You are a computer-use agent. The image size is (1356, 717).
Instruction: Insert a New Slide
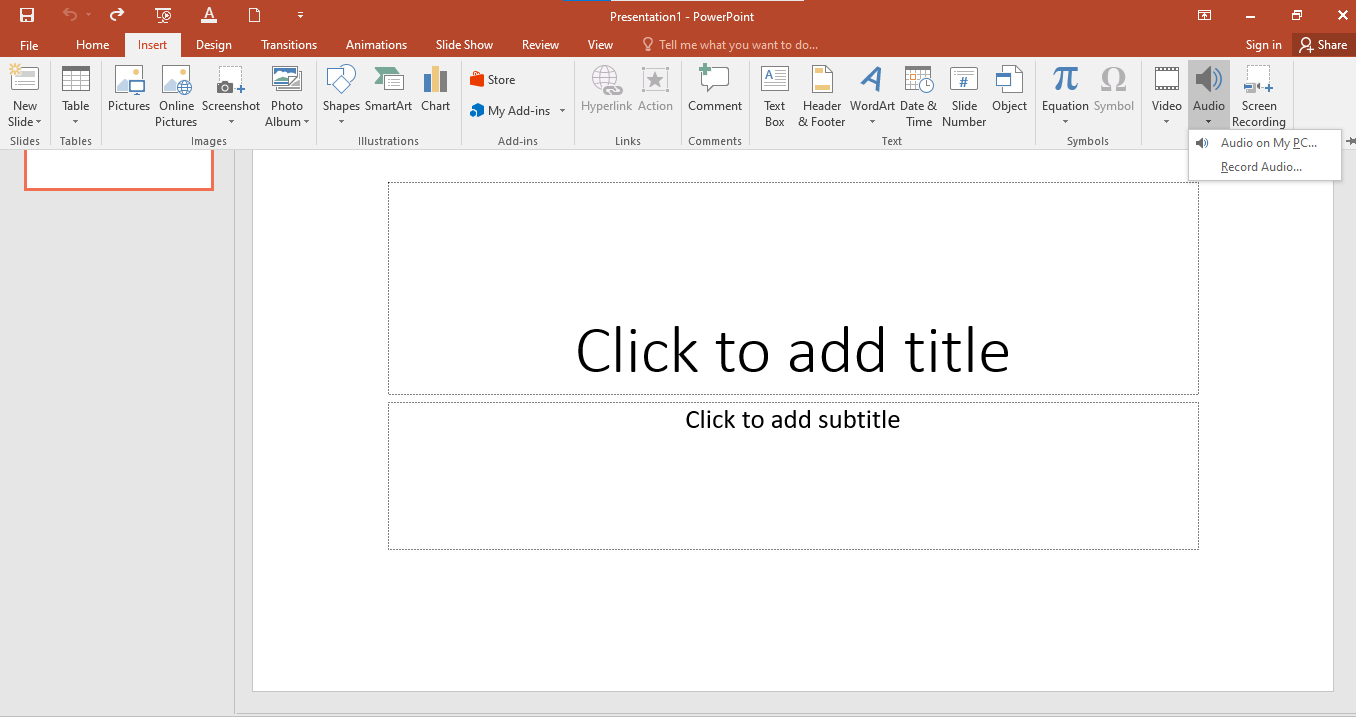click(x=25, y=81)
